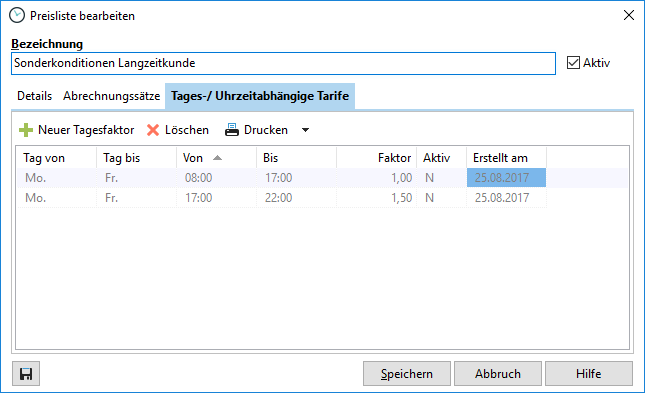
Task: Sort by Erstellt am column header
Action: pos(506,158)
